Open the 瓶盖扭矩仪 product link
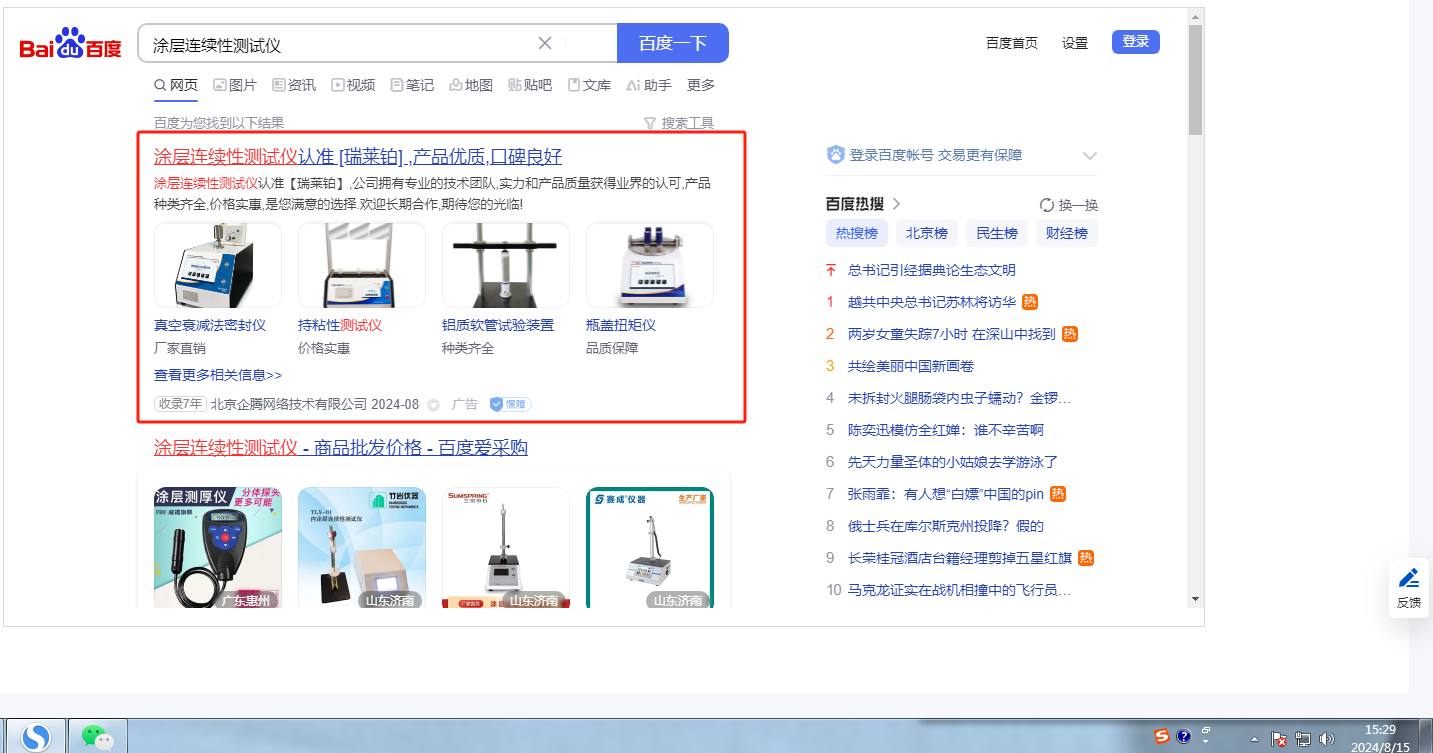1433x753 pixels. pyautogui.click(x=621, y=325)
